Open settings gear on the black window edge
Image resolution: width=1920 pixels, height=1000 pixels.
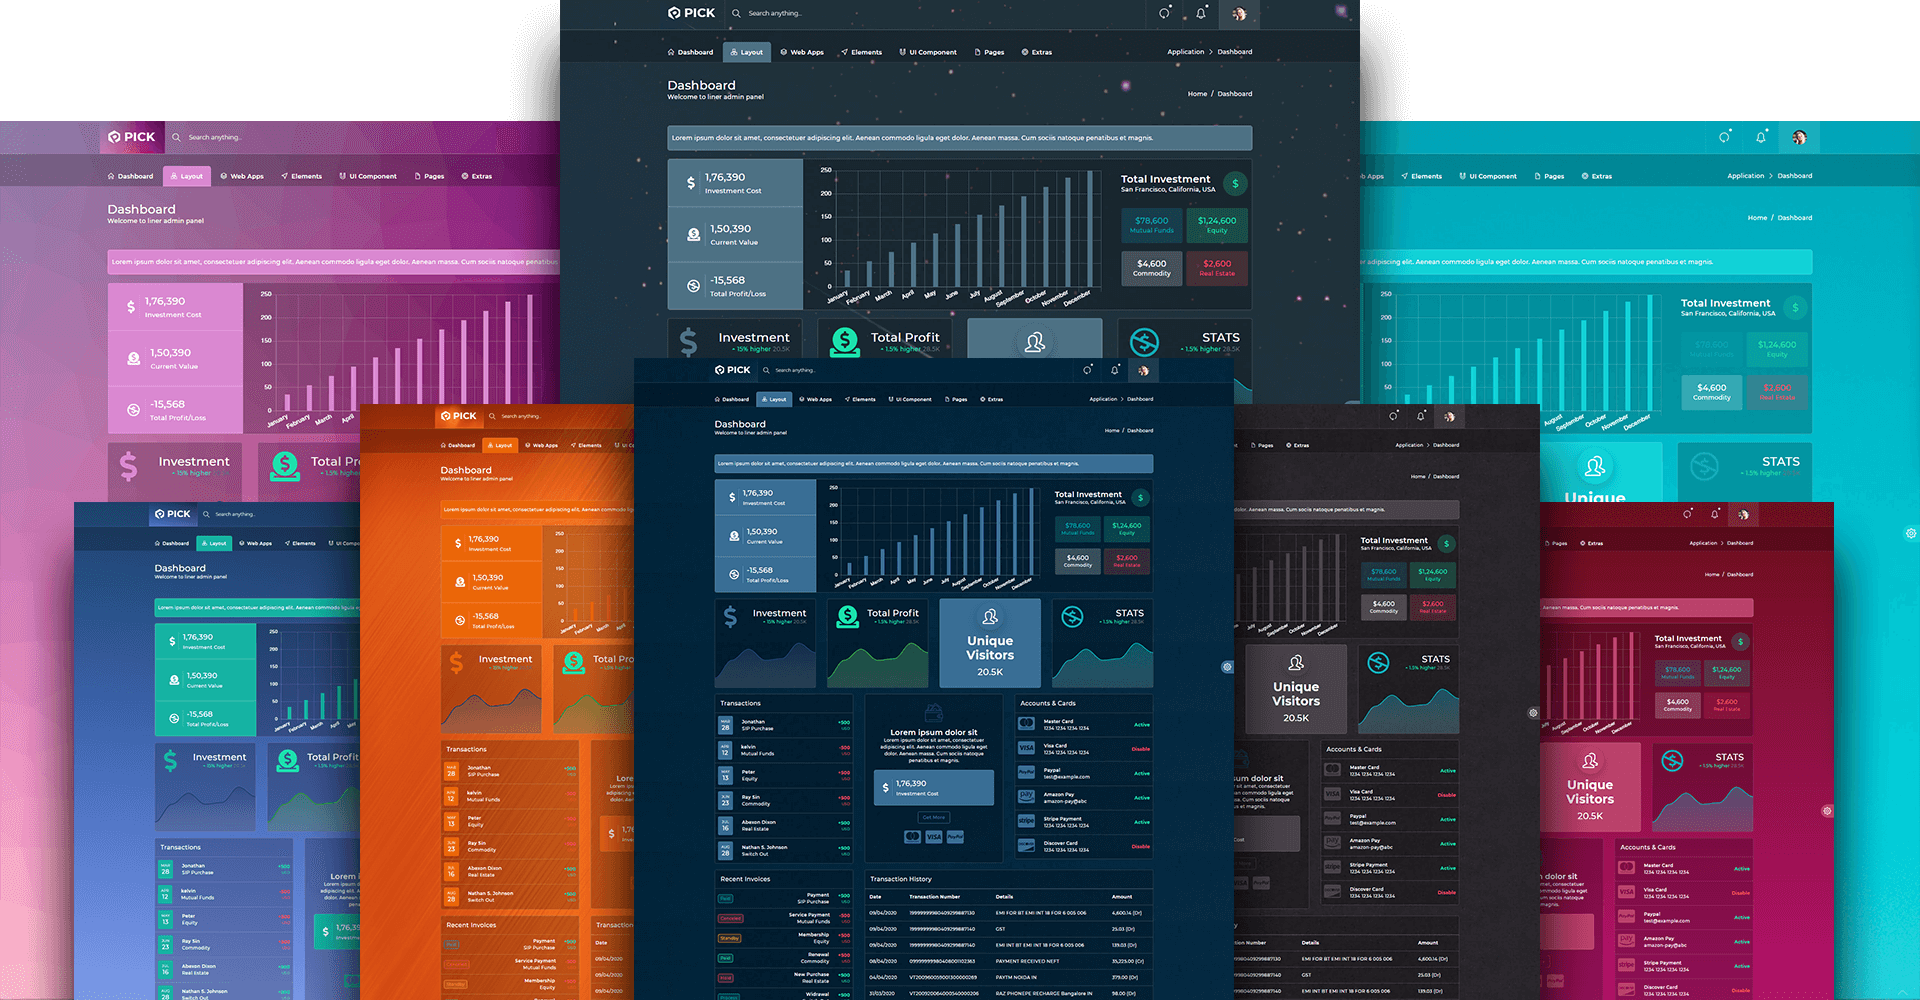(1533, 713)
